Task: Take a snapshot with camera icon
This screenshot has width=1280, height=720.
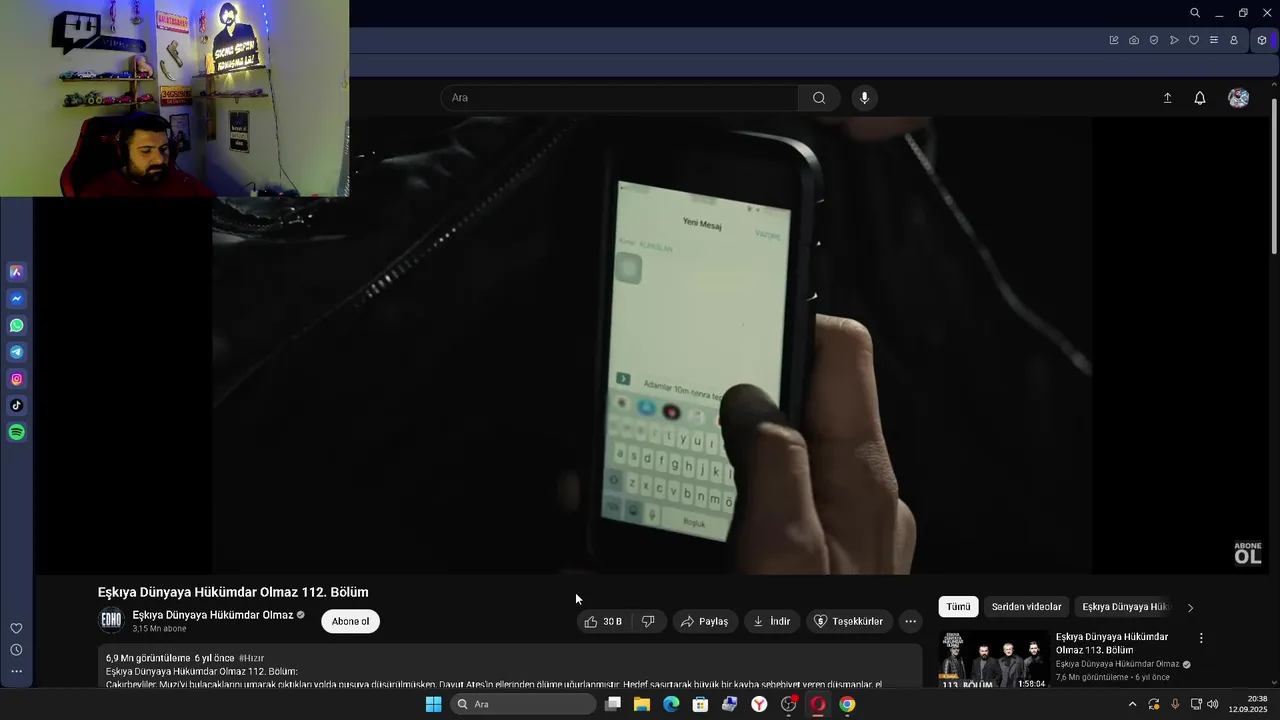Action: coord(1134,40)
